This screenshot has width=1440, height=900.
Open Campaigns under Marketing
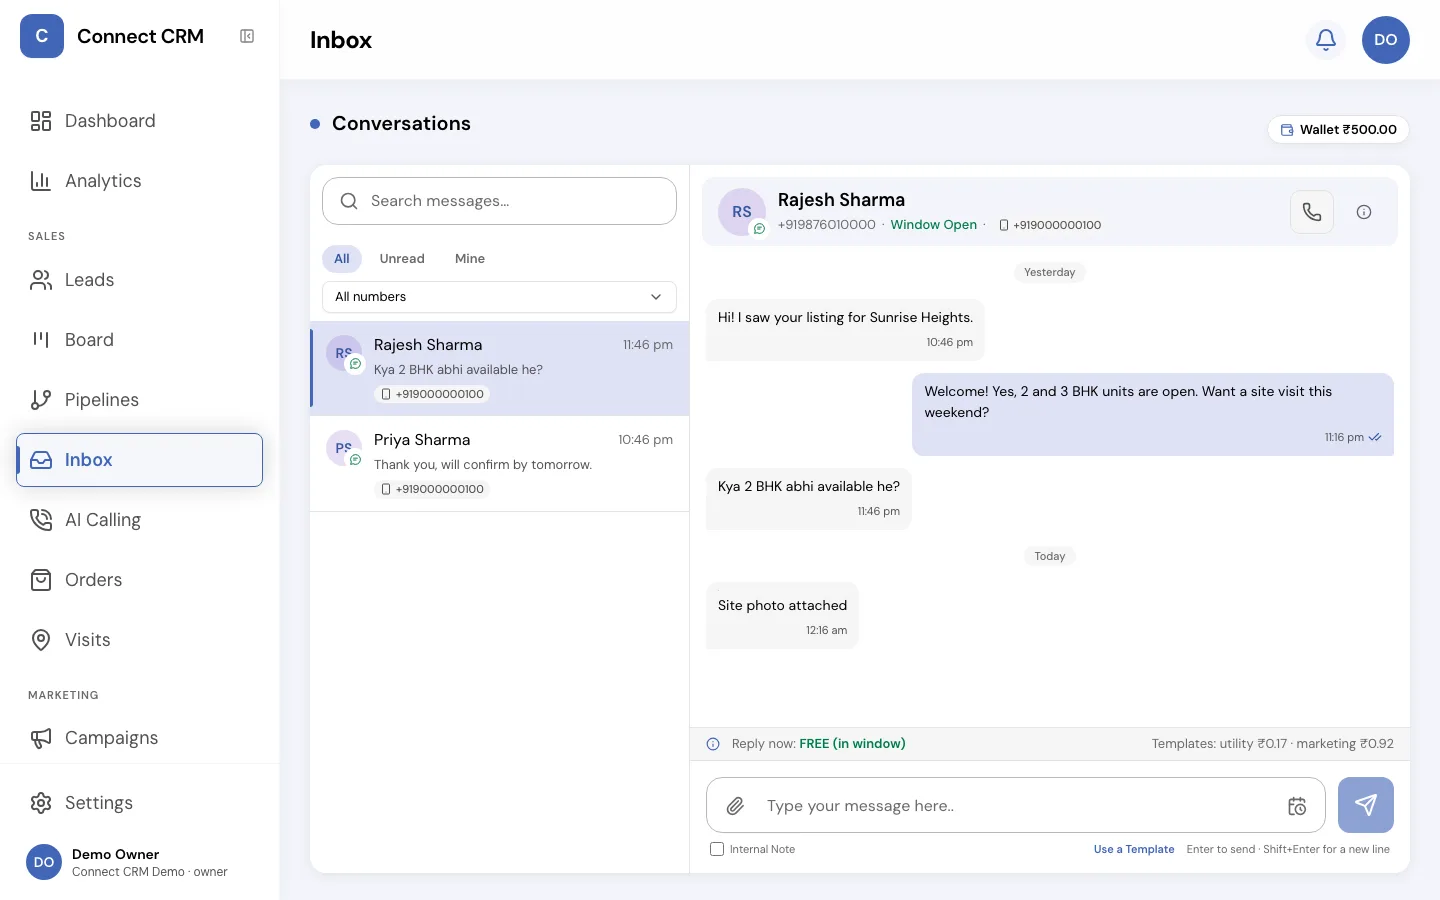139,738
